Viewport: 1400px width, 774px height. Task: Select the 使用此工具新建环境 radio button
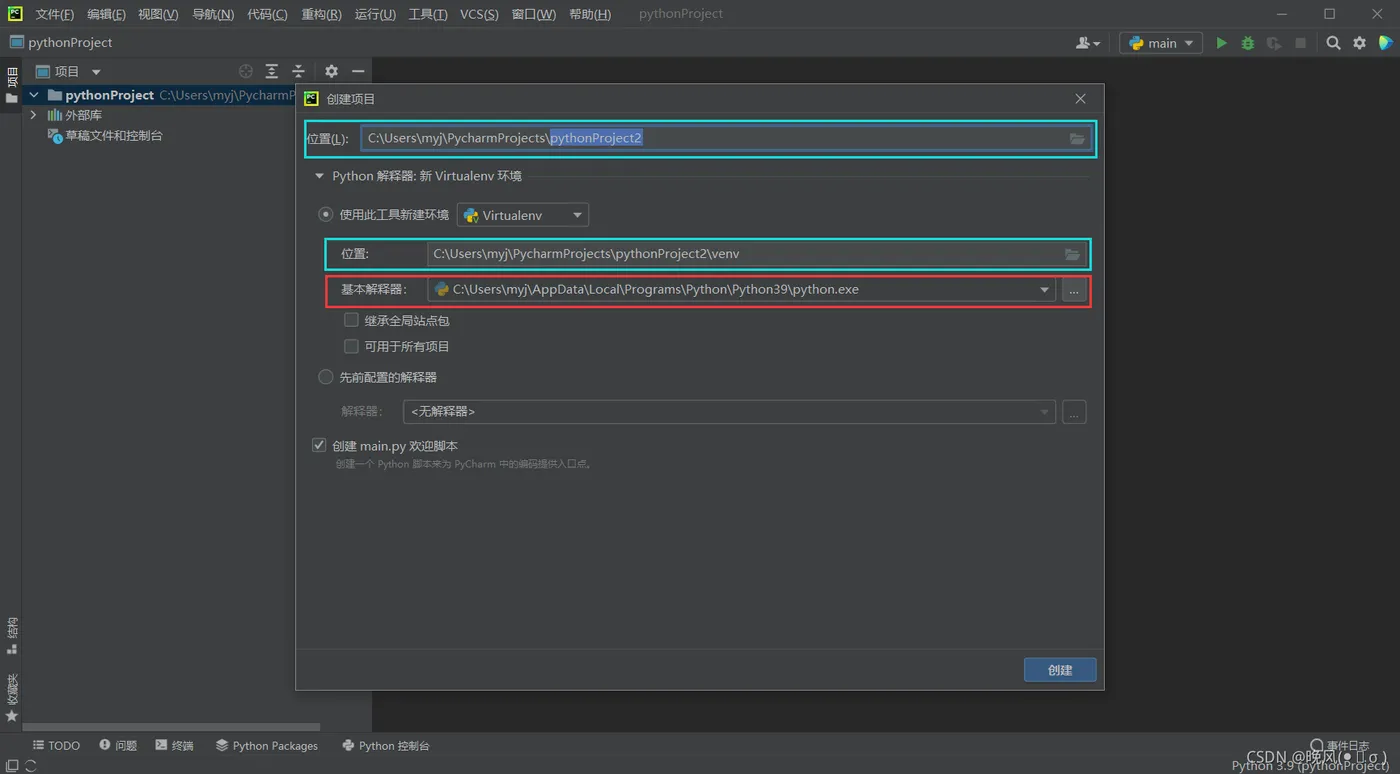[326, 214]
